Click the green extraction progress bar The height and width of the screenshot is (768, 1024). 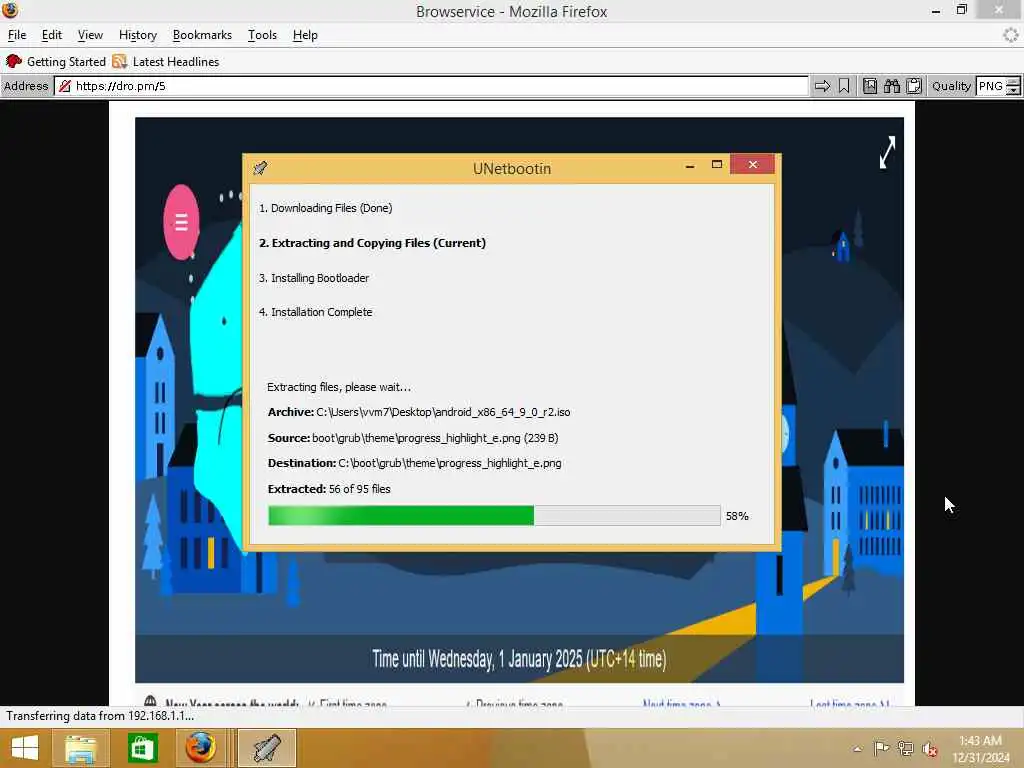[494, 515]
